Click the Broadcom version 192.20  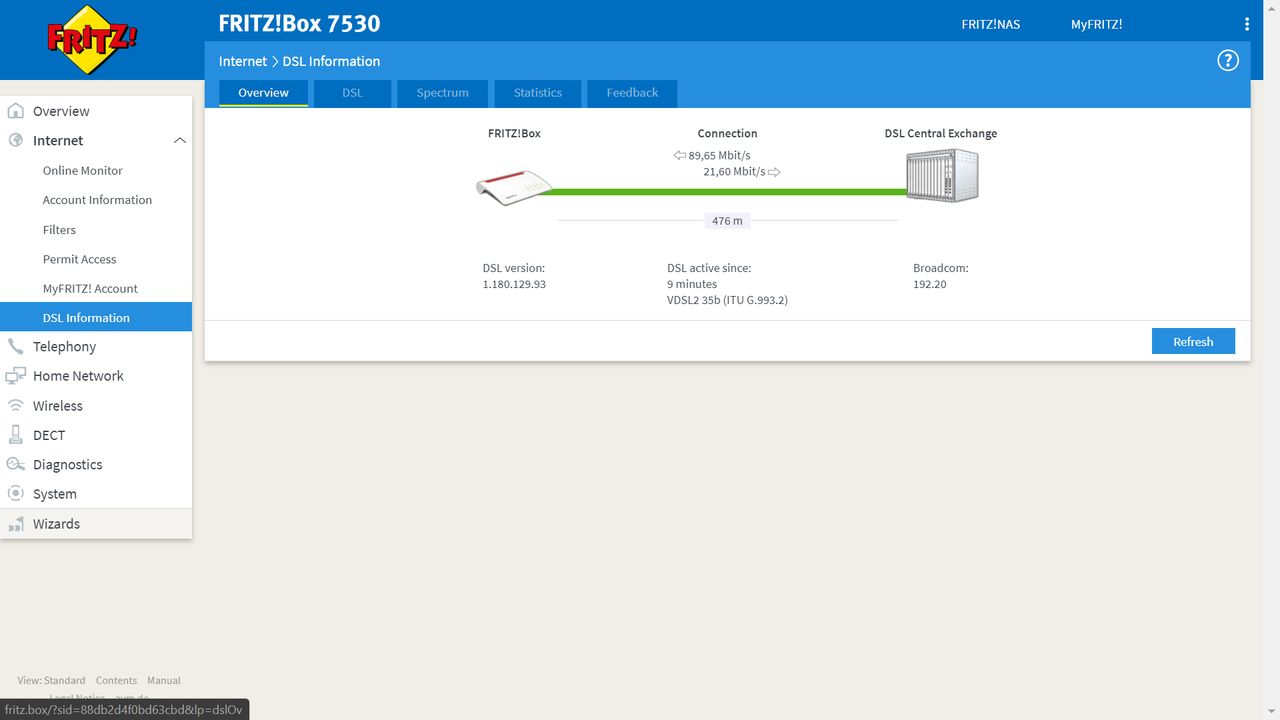[930, 284]
